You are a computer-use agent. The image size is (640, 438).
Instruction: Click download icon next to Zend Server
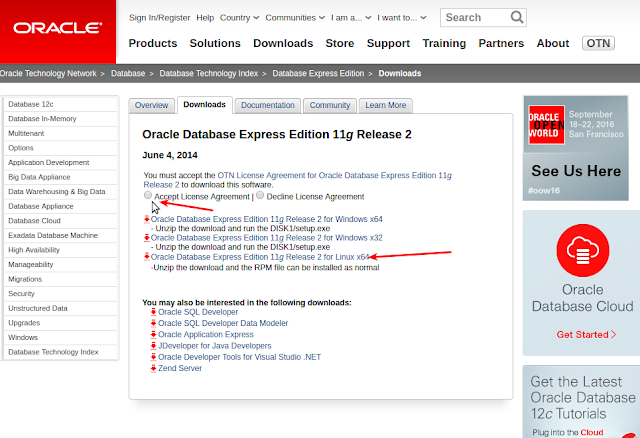[x=153, y=368]
